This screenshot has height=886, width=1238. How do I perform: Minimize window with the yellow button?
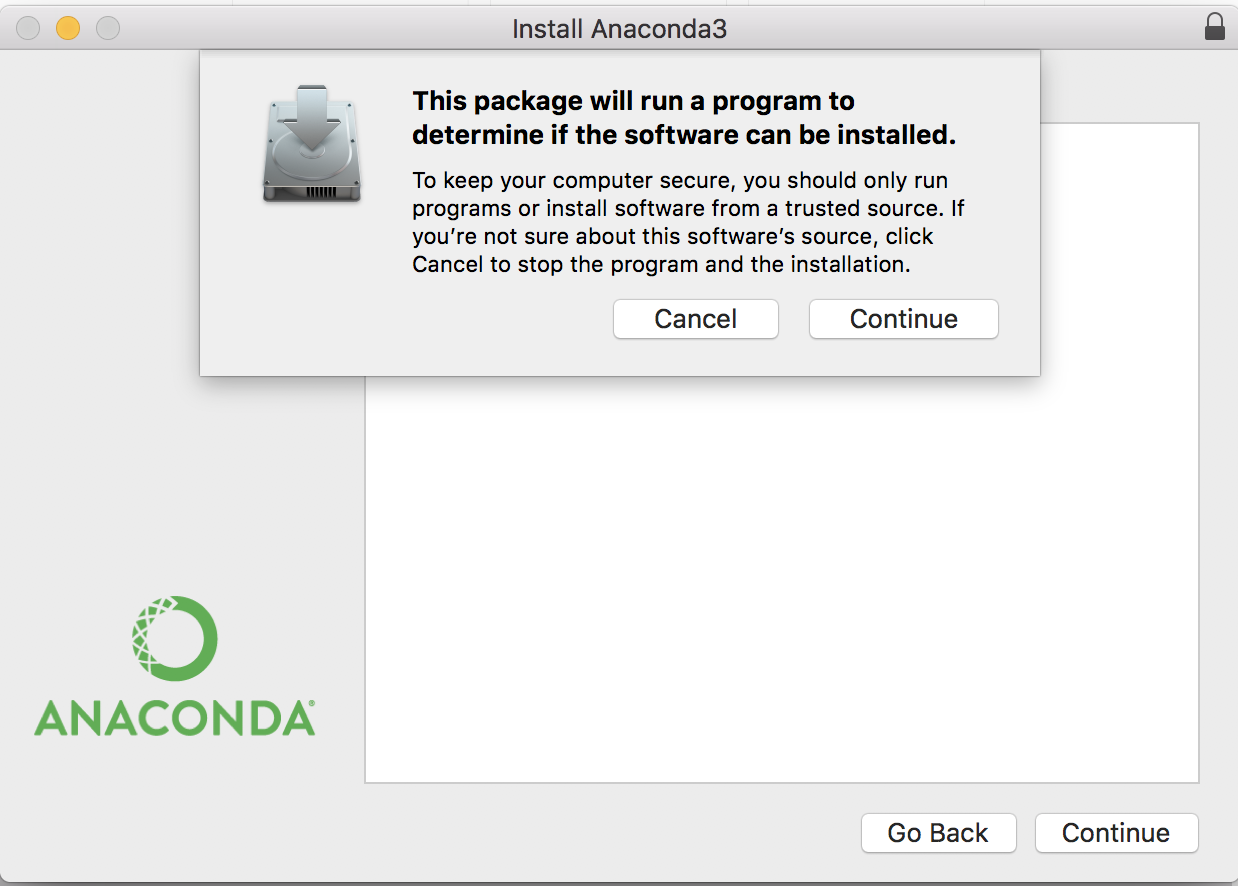(x=68, y=28)
